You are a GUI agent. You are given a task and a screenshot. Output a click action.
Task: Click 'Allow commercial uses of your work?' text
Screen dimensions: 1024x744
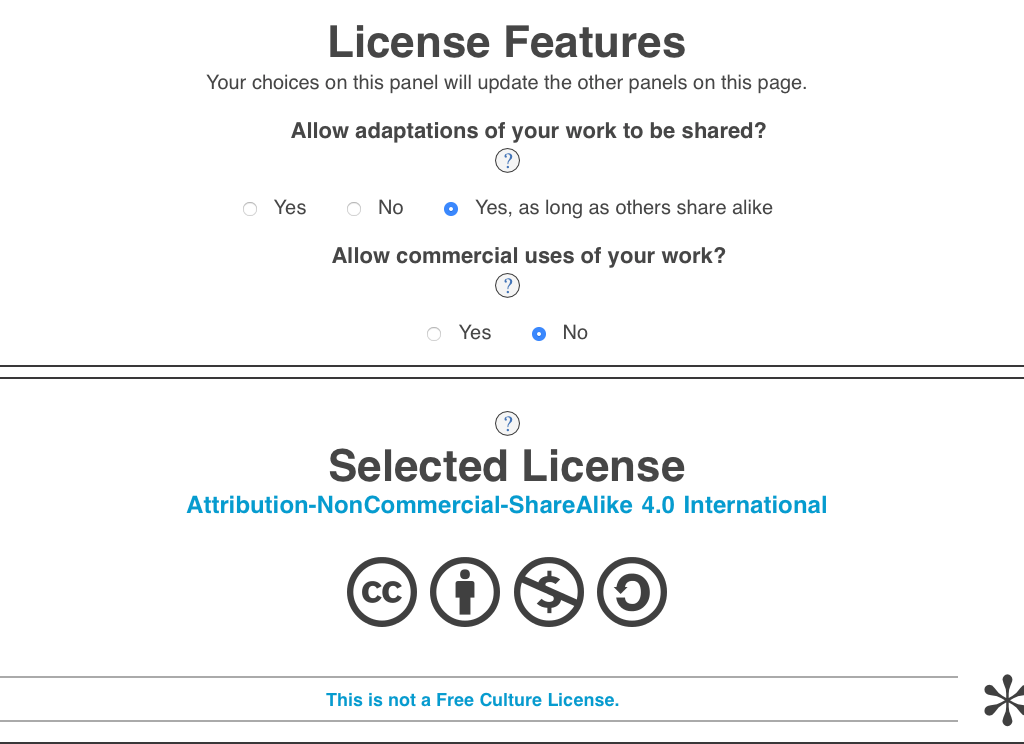pyautogui.click(x=529, y=255)
